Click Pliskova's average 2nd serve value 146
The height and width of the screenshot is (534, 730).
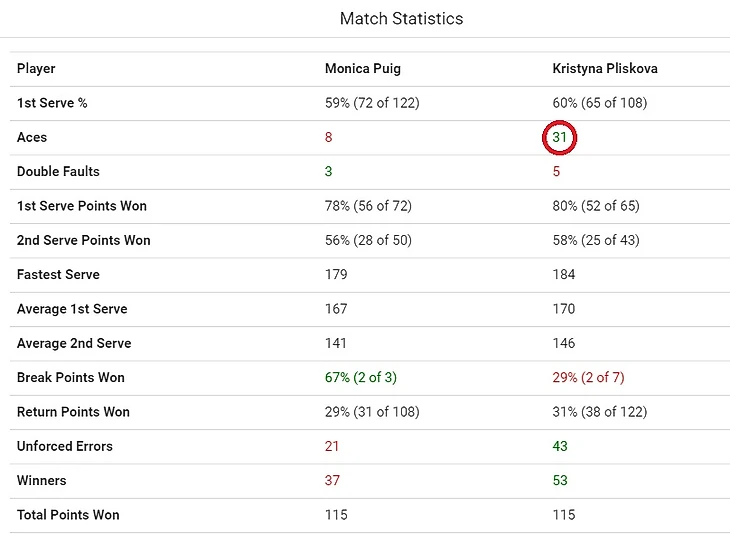[x=564, y=344]
